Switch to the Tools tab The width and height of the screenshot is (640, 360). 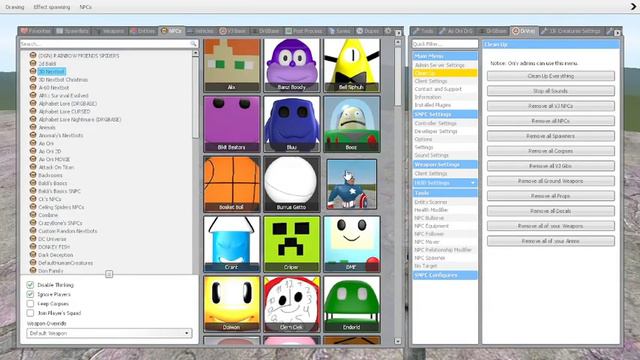(423, 31)
